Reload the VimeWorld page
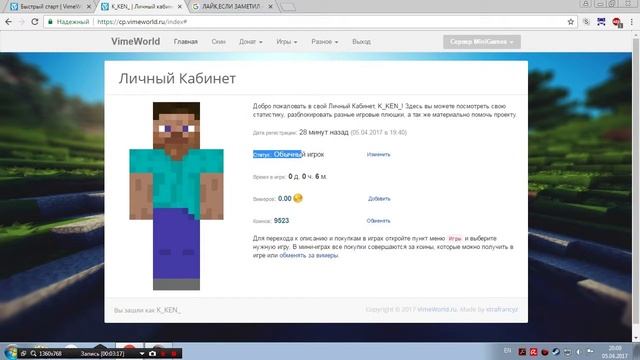This screenshot has width=640, height=360. (x=35, y=22)
